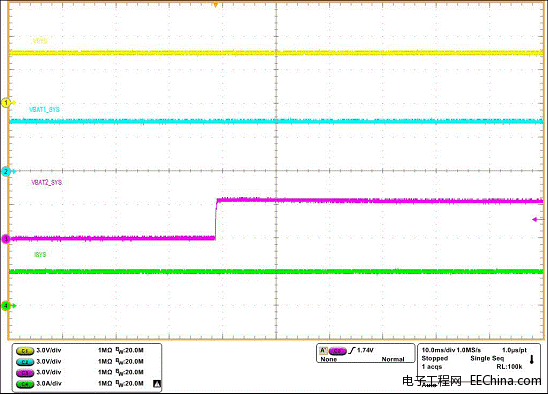
Task: Click the yellow channel 1 ground marker
Action: coord(7,103)
